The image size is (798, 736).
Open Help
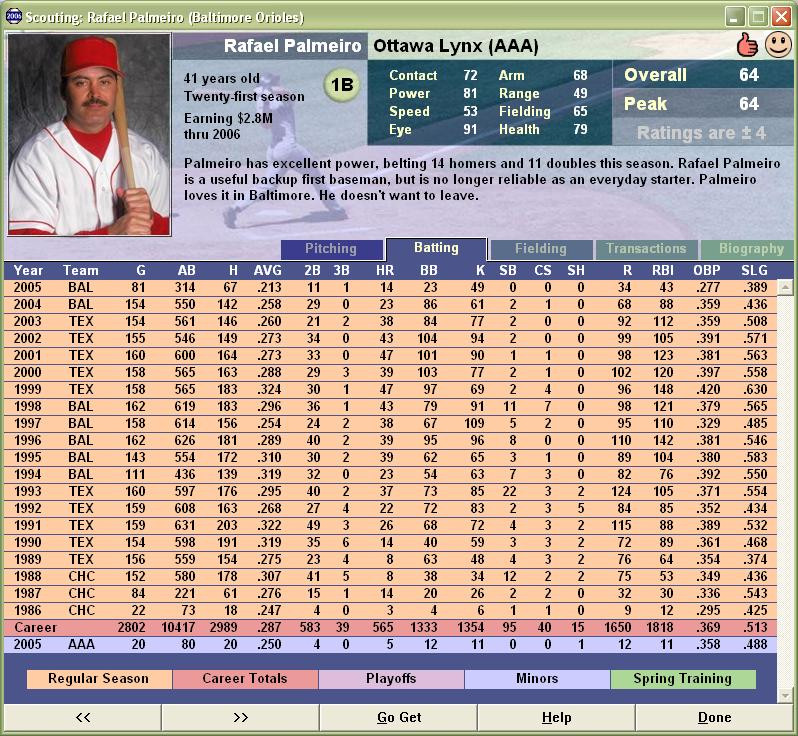click(x=556, y=717)
